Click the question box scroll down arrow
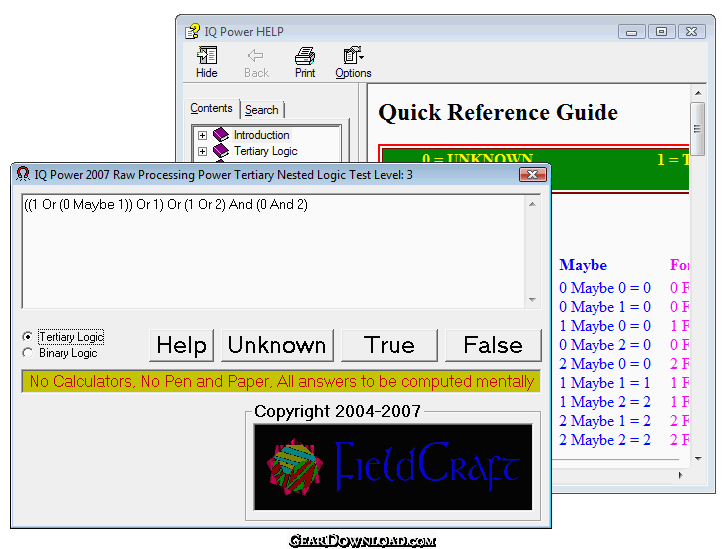The height and width of the screenshot is (549, 725). pyautogui.click(x=532, y=300)
